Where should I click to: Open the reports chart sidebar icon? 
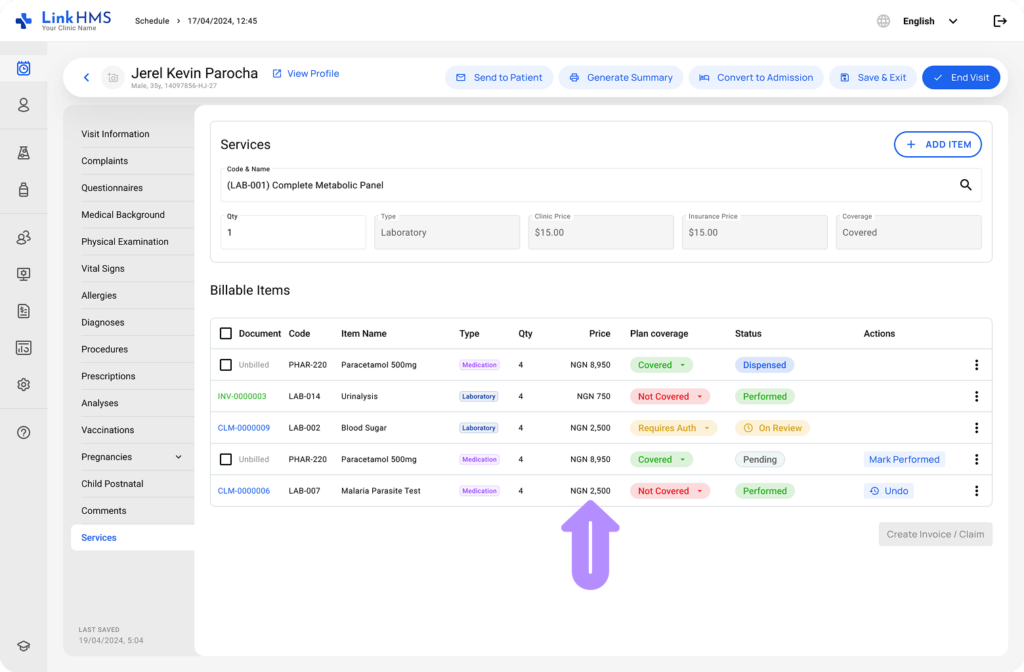[24, 347]
